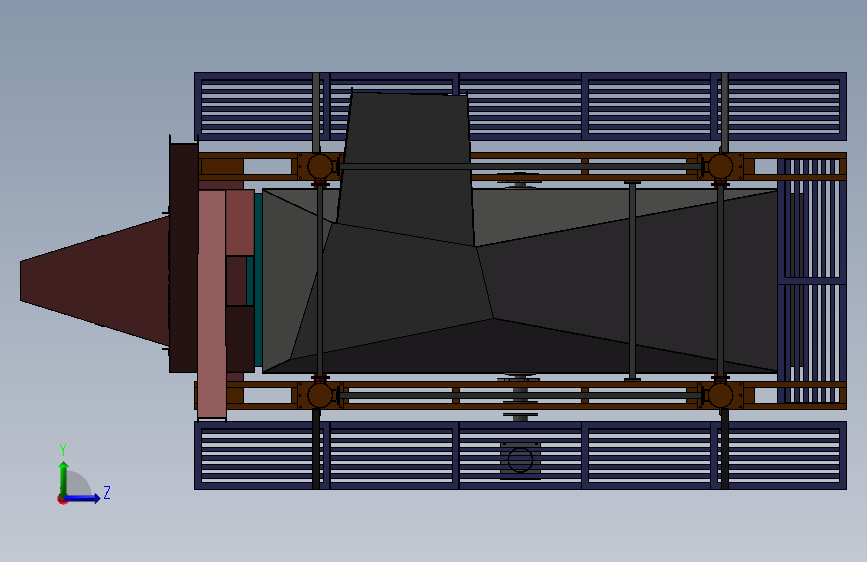Select the top blue railing platform
This screenshot has height=562, width=867.
520,106
